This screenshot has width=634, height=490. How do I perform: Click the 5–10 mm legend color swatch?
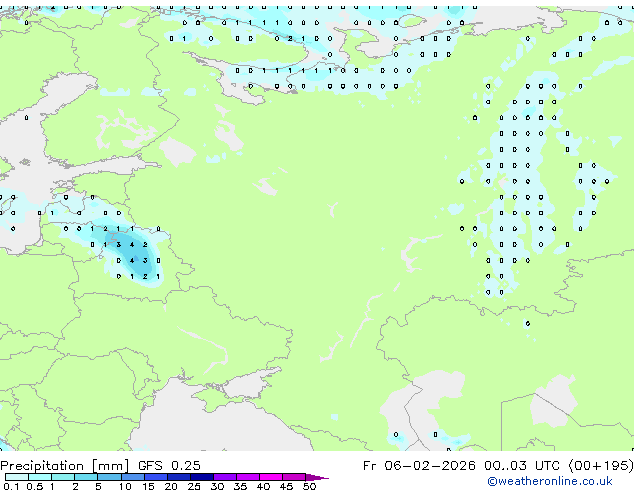click(109, 477)
